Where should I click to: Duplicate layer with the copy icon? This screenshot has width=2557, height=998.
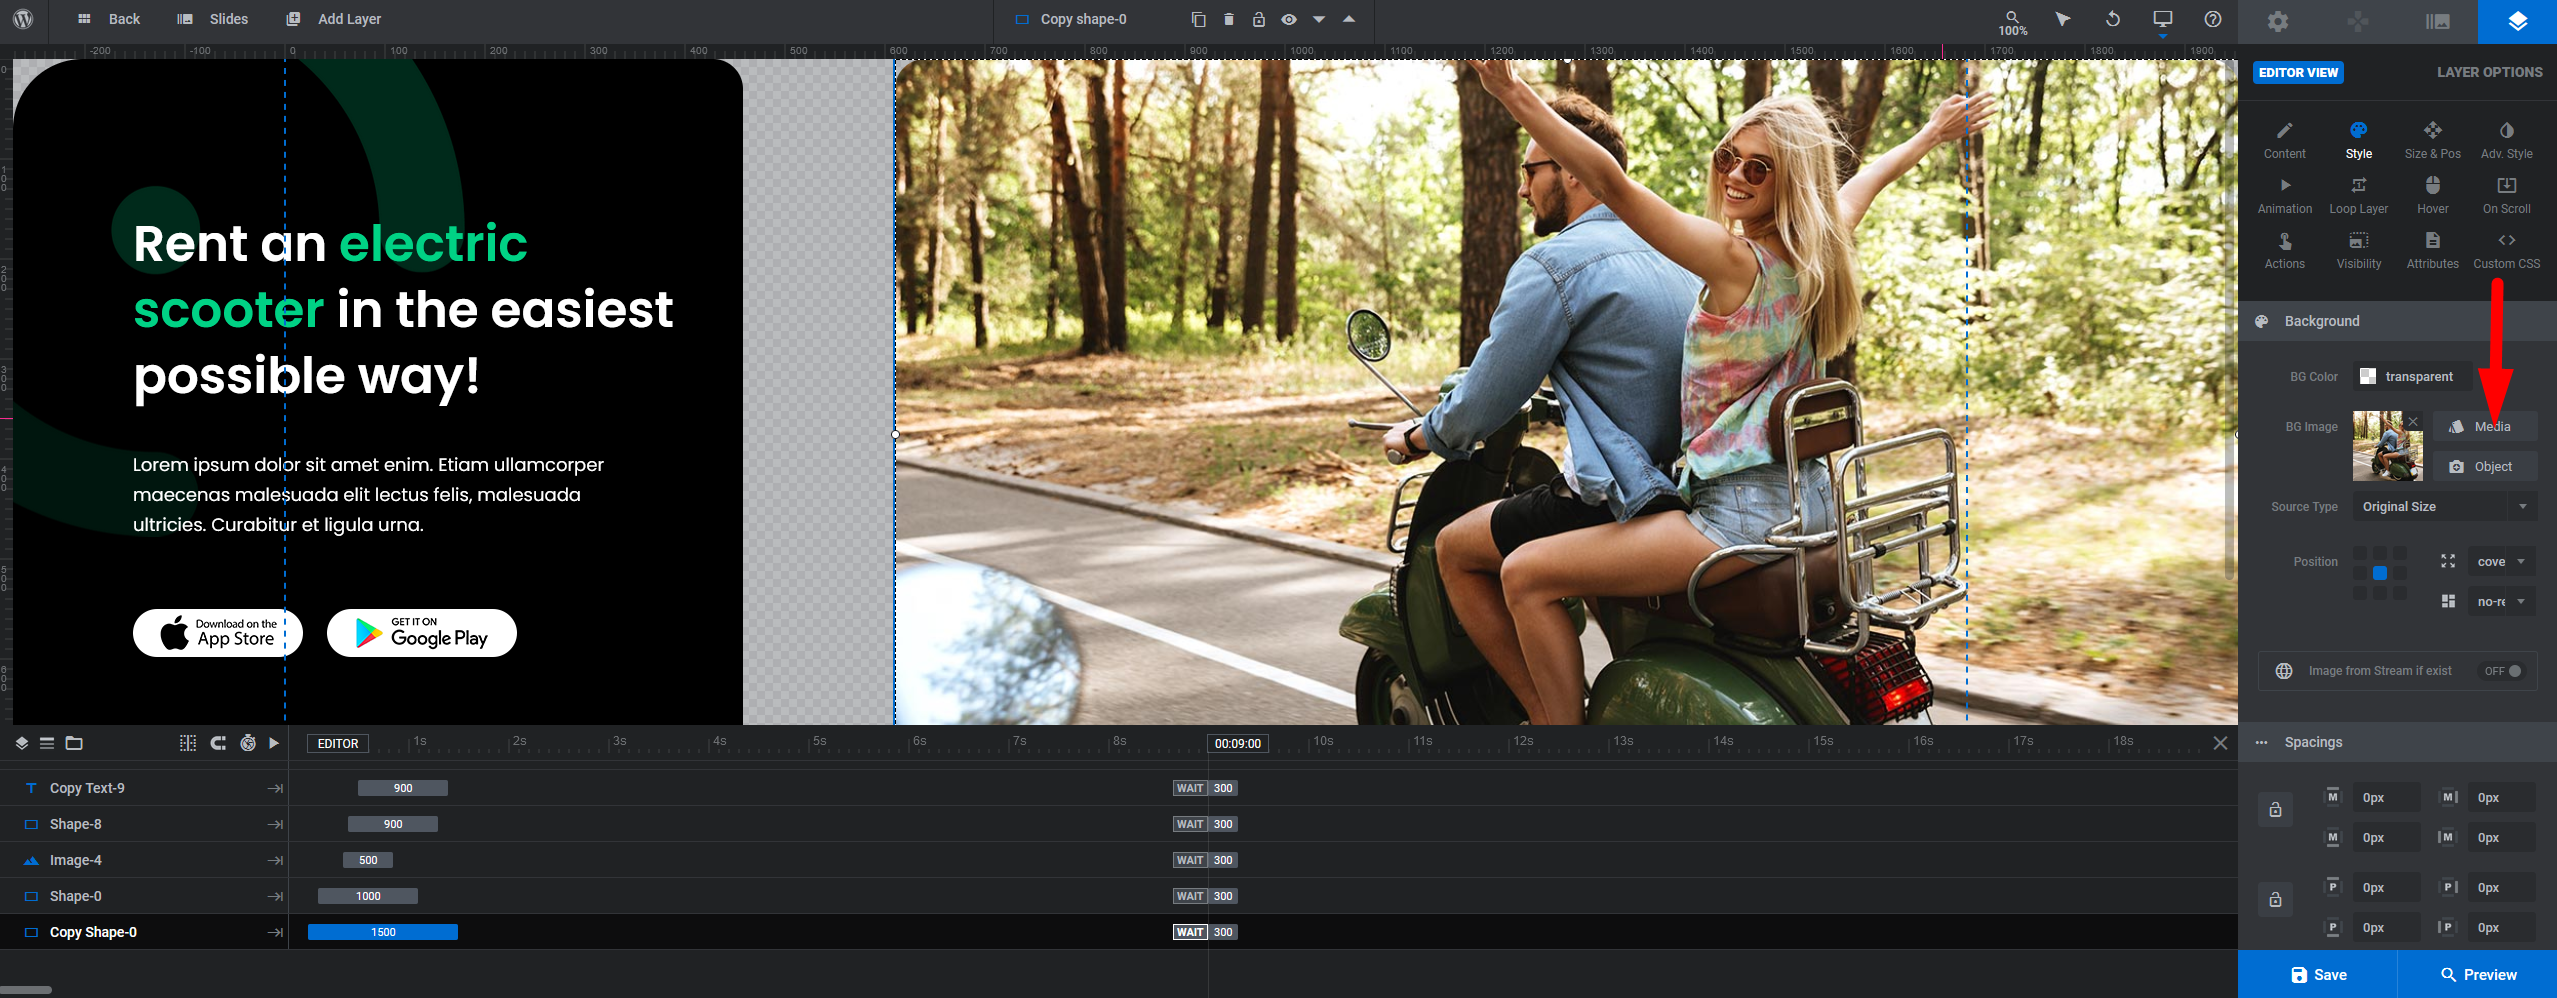click(x=1198, y=19)
